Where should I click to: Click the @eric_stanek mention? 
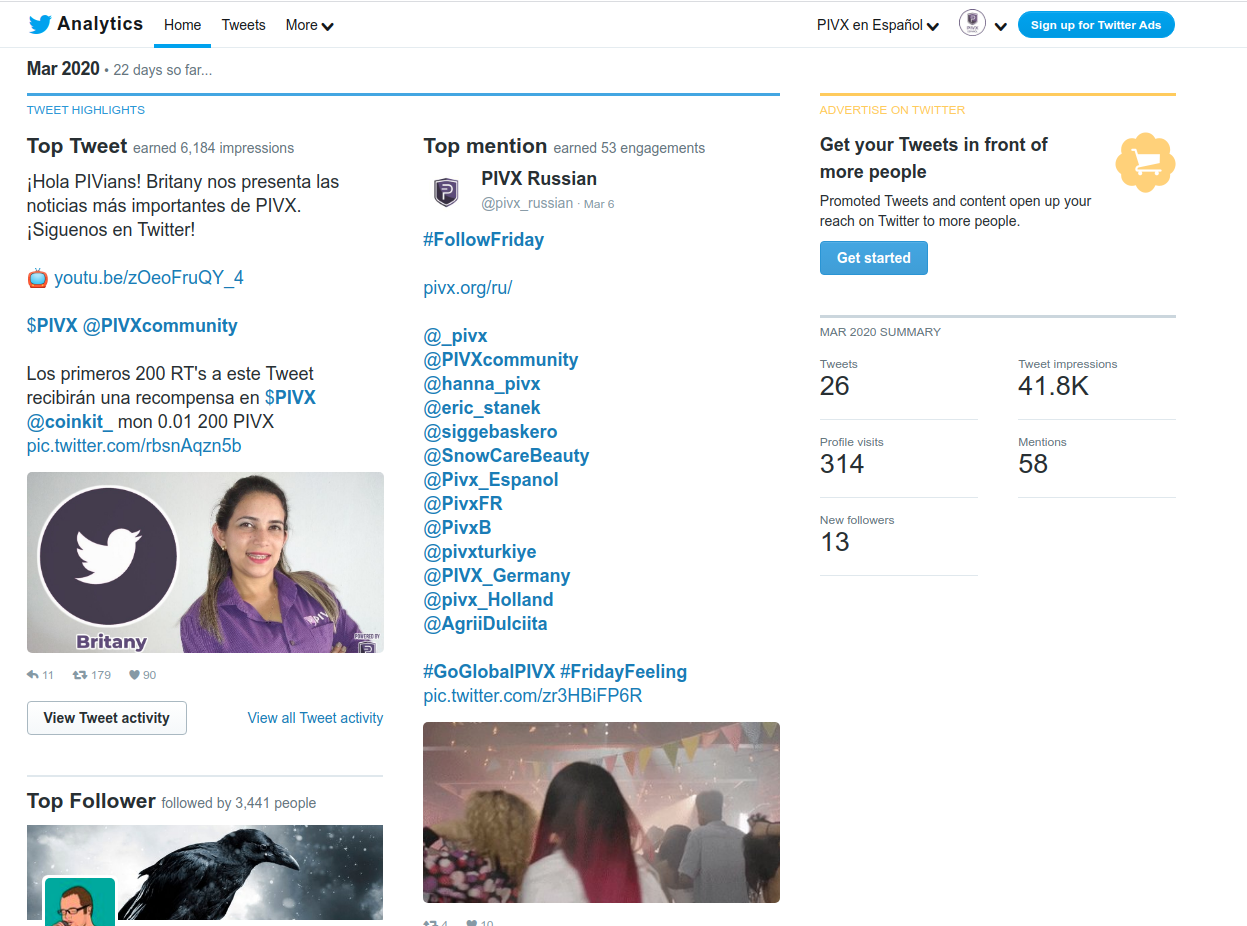tap(482, 408)
